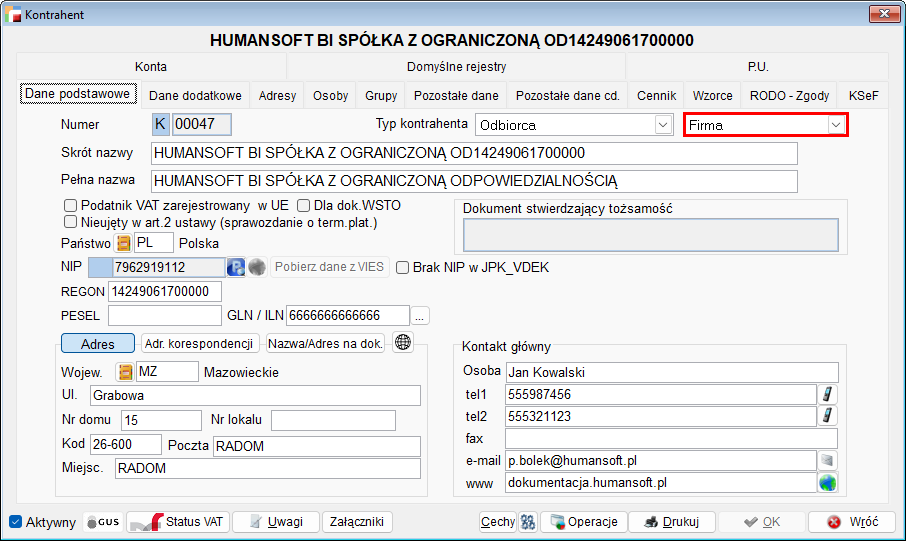Uncheck the Aktywny checkbox
Viewport: 906px width, 541px height.
point(16,522)
